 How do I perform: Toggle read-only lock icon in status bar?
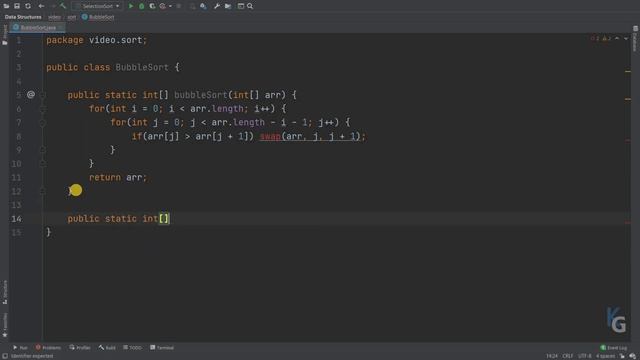click(x=622, y=356)
